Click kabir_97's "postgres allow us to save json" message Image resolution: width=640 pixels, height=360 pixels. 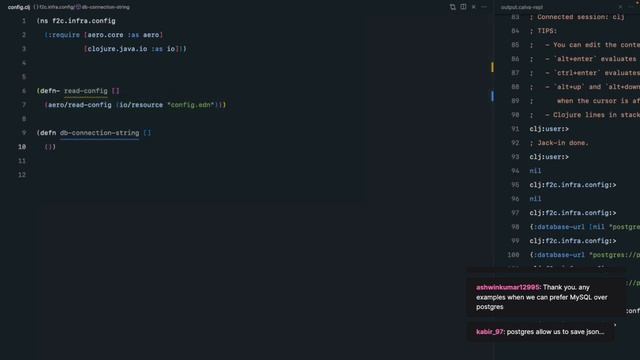click(x=556, y=332)
